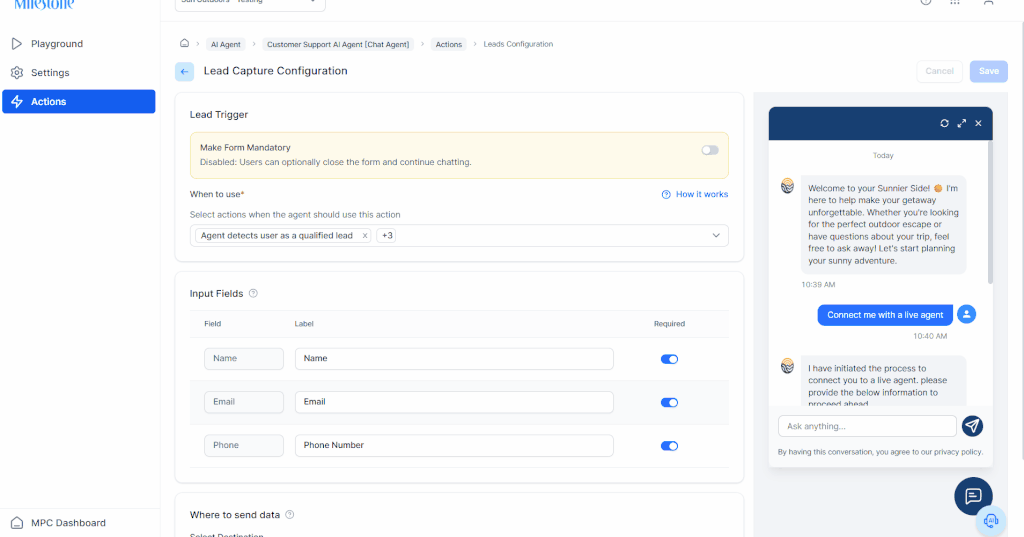Click the Cancel button

click(939, 71)
